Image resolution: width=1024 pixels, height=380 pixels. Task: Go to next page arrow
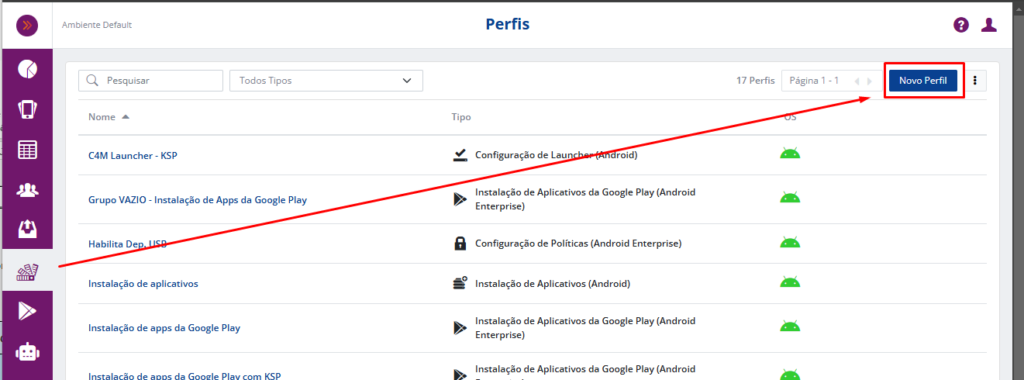tap(869, 81)
